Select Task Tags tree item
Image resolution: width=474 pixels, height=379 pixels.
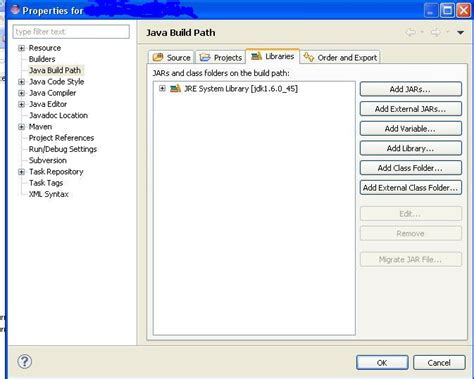(46, 183)
